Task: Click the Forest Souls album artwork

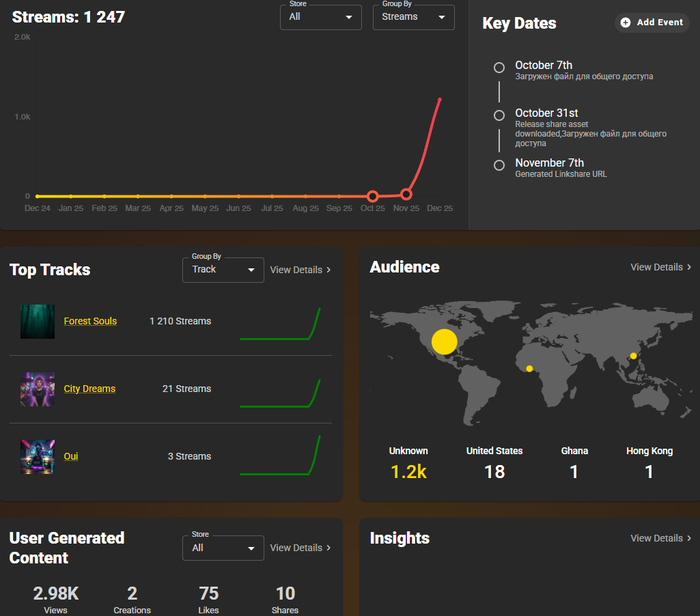Action: pos(38,321)
